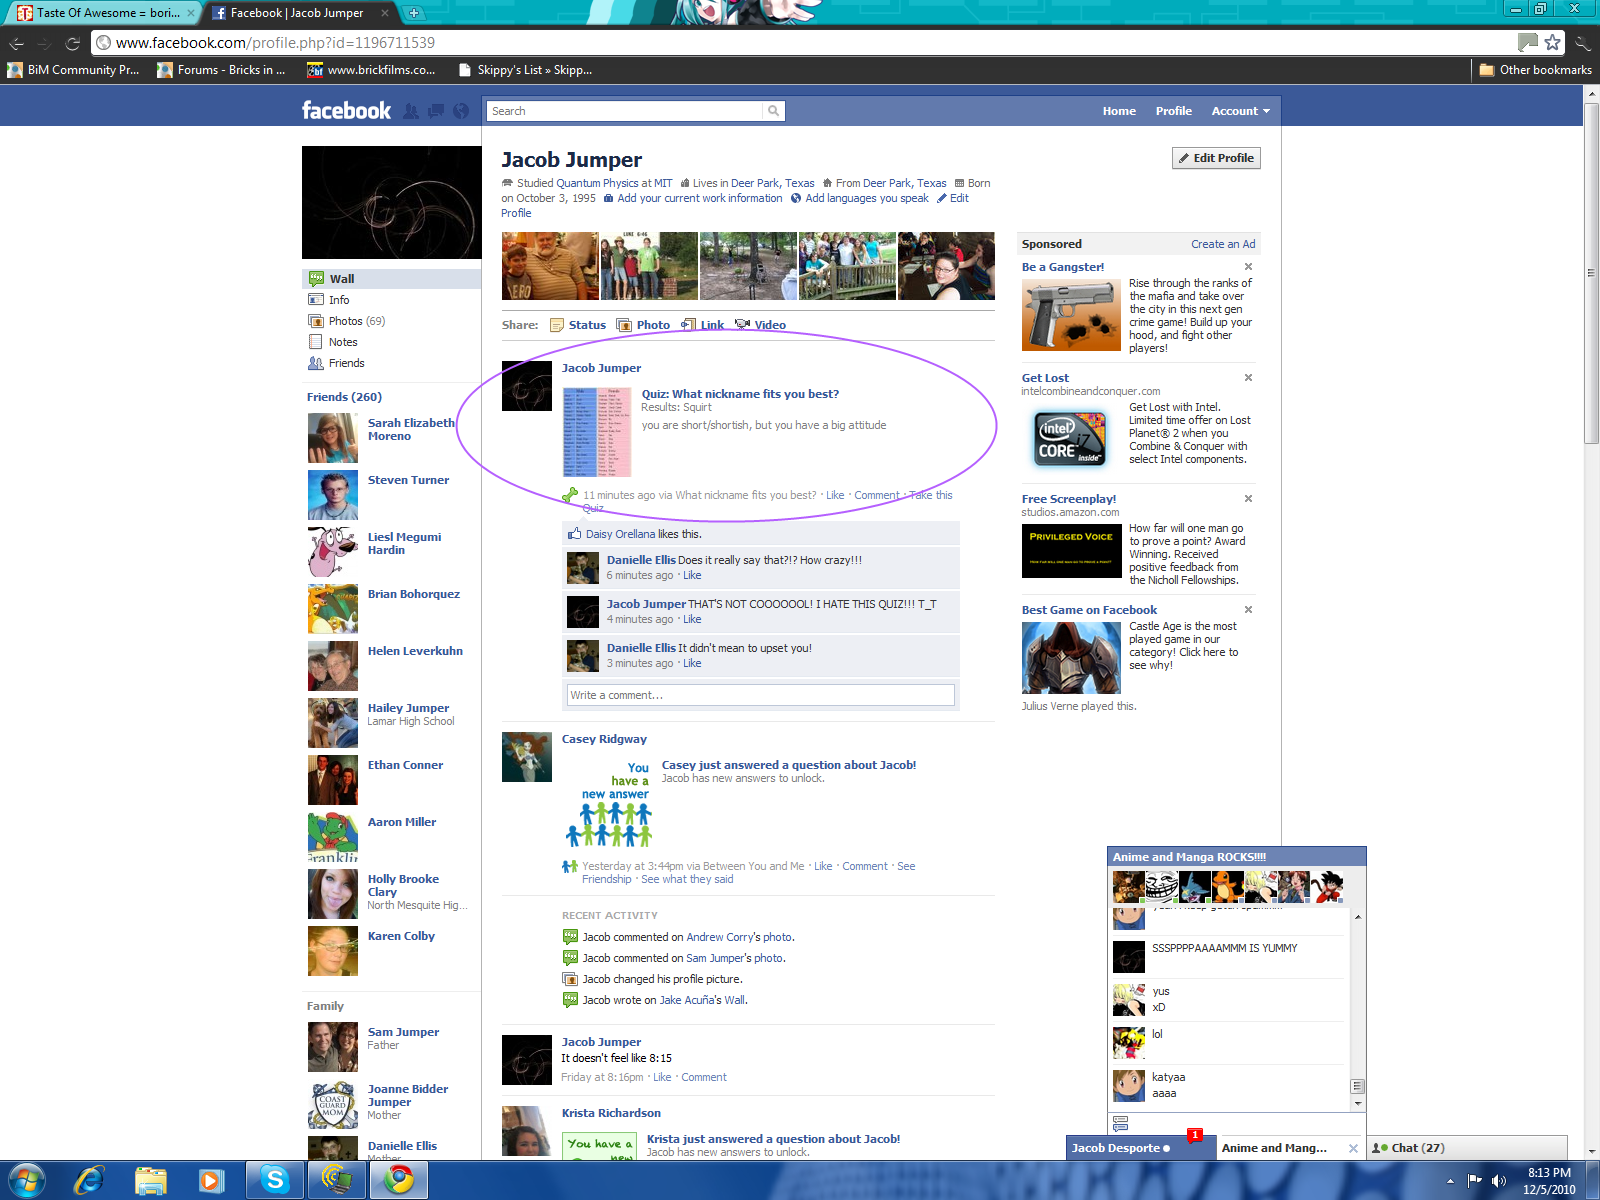1600x1200 pixels.
Task: Open the Quiz: What nickname fits you best link
Action: [740, 394]
